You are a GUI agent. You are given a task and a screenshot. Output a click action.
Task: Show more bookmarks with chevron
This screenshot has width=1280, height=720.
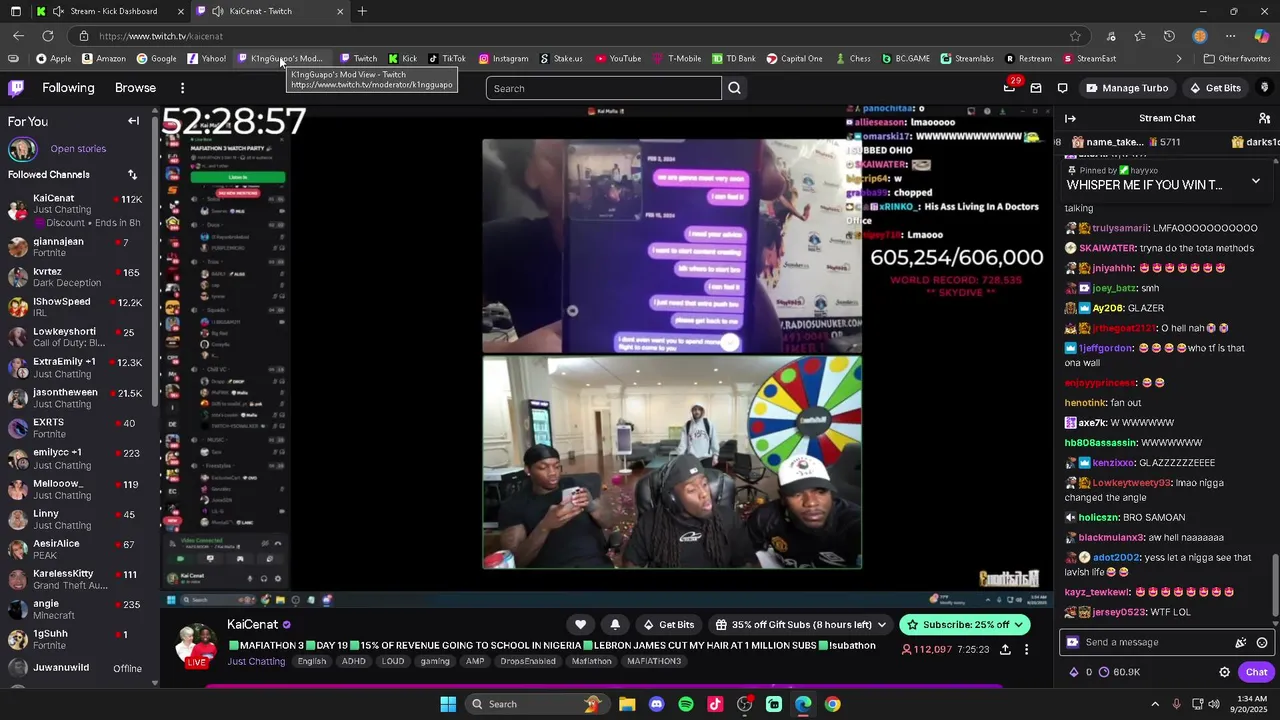1179,59
